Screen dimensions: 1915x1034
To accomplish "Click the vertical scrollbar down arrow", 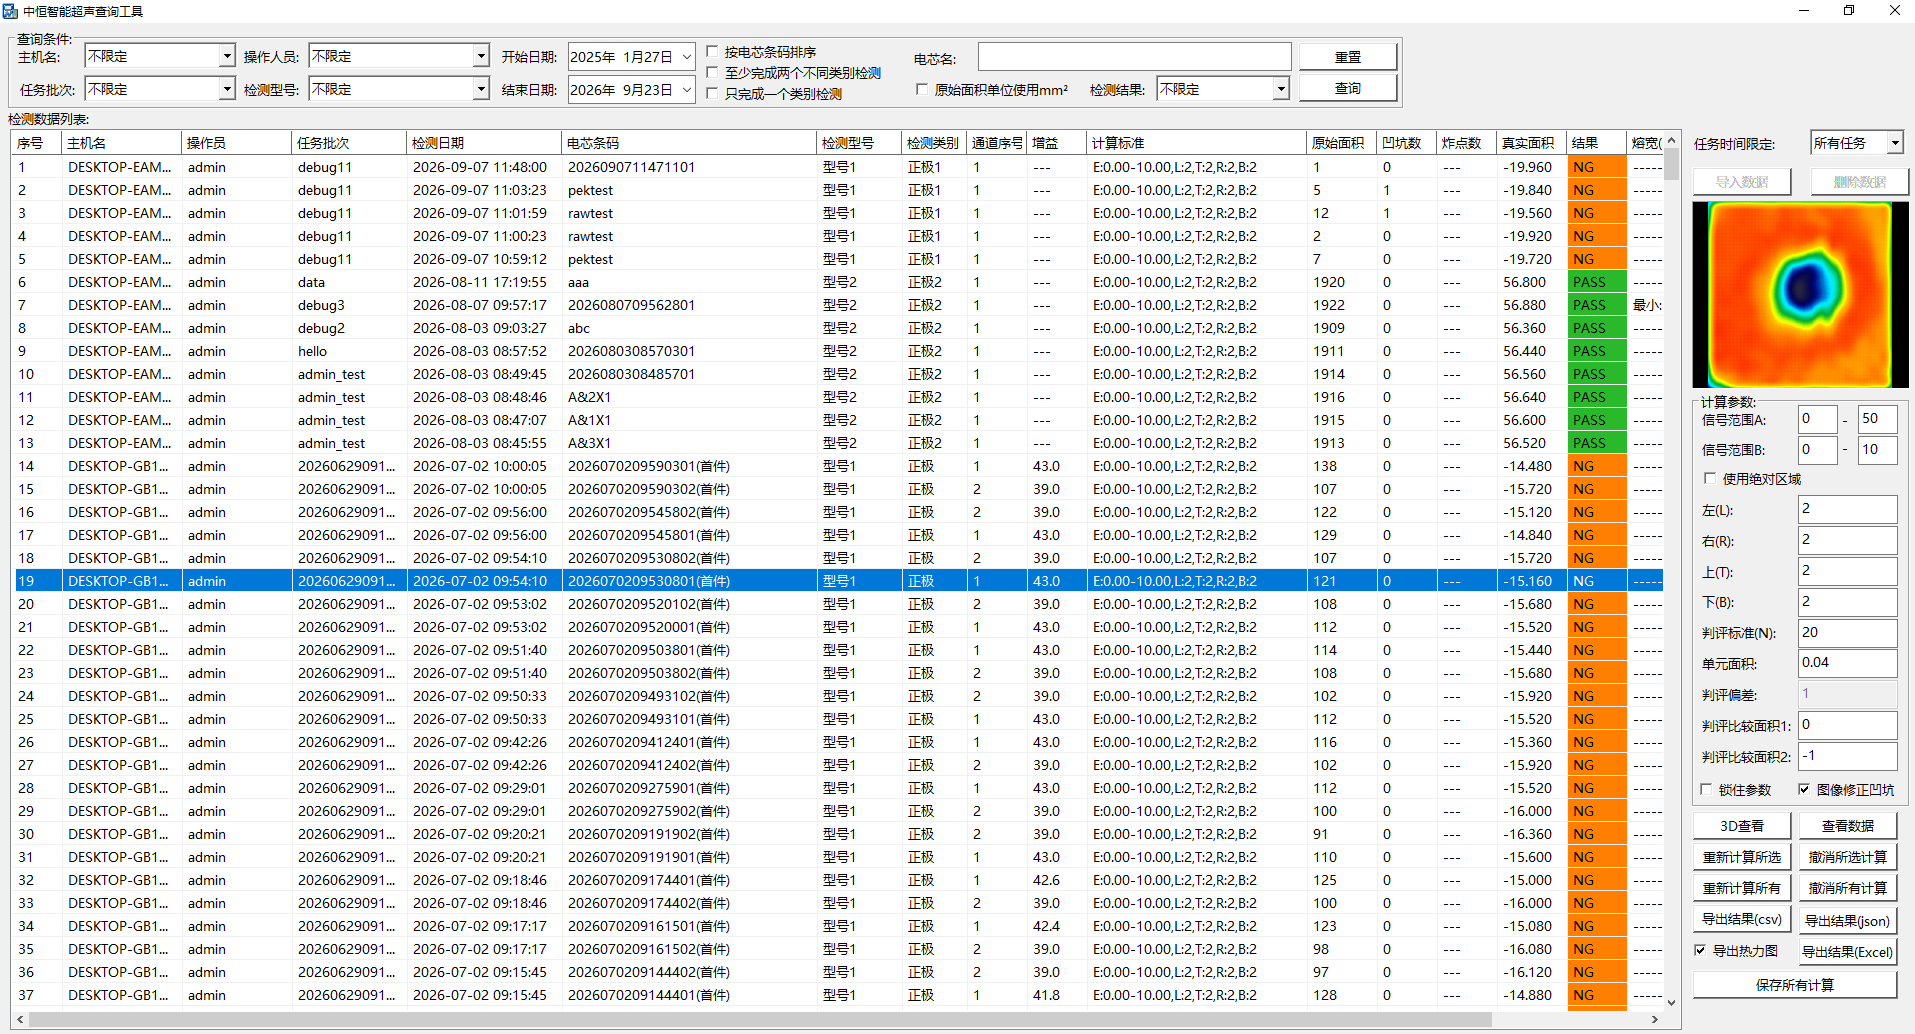I will tap(1671, 1002).
